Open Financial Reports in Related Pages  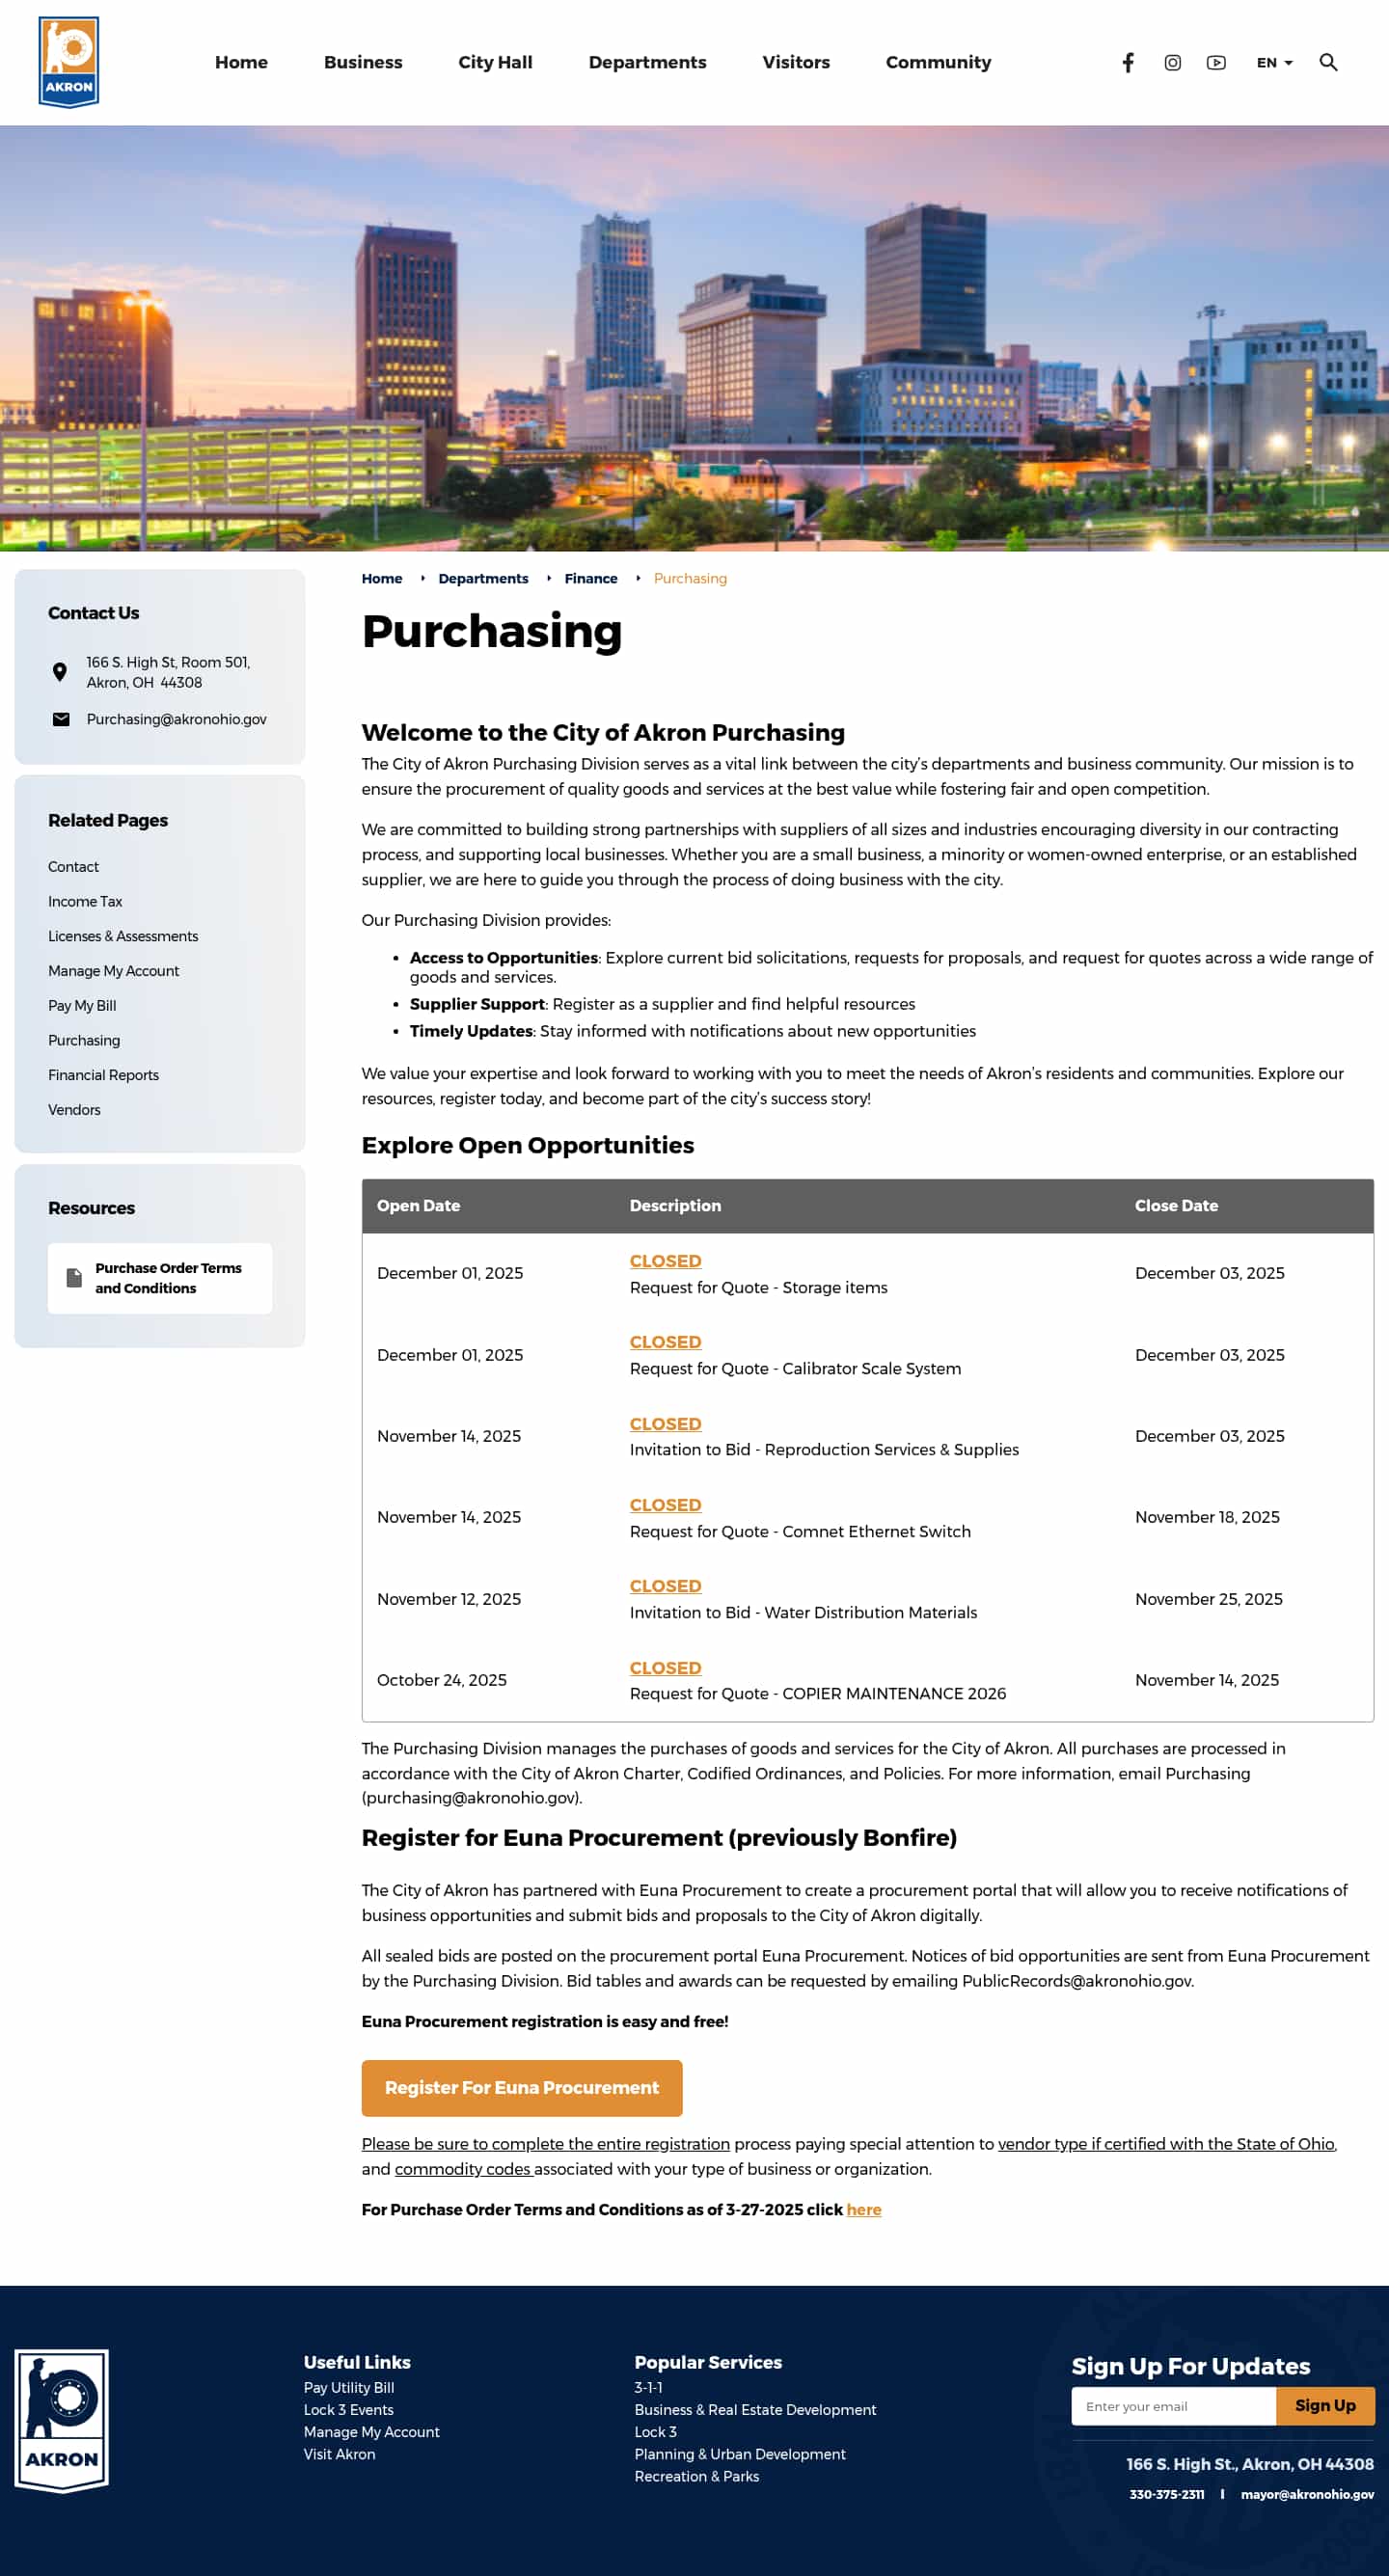coord(103,1075)
